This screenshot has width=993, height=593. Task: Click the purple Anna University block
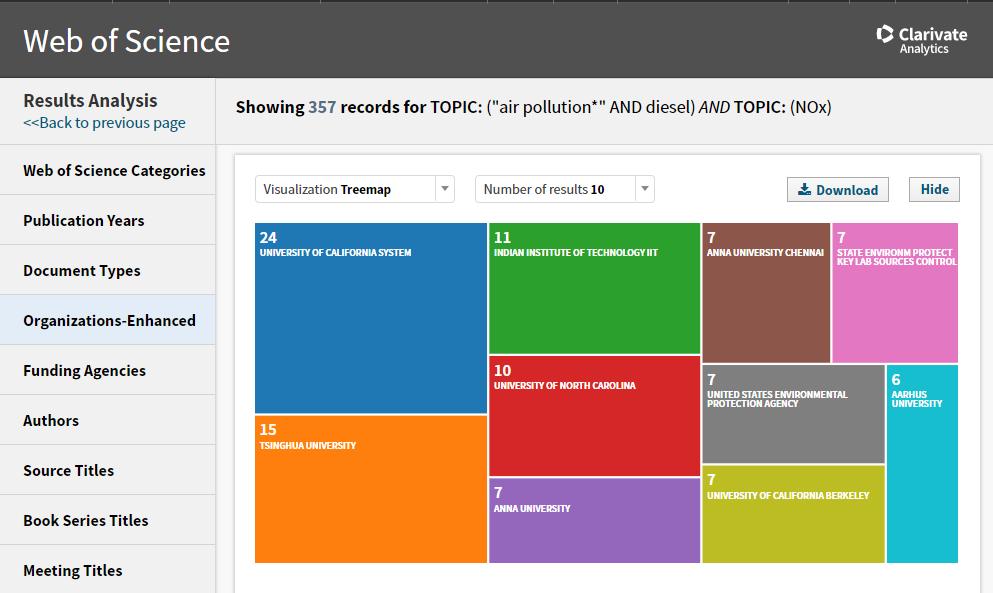click(x=595, y=520)
